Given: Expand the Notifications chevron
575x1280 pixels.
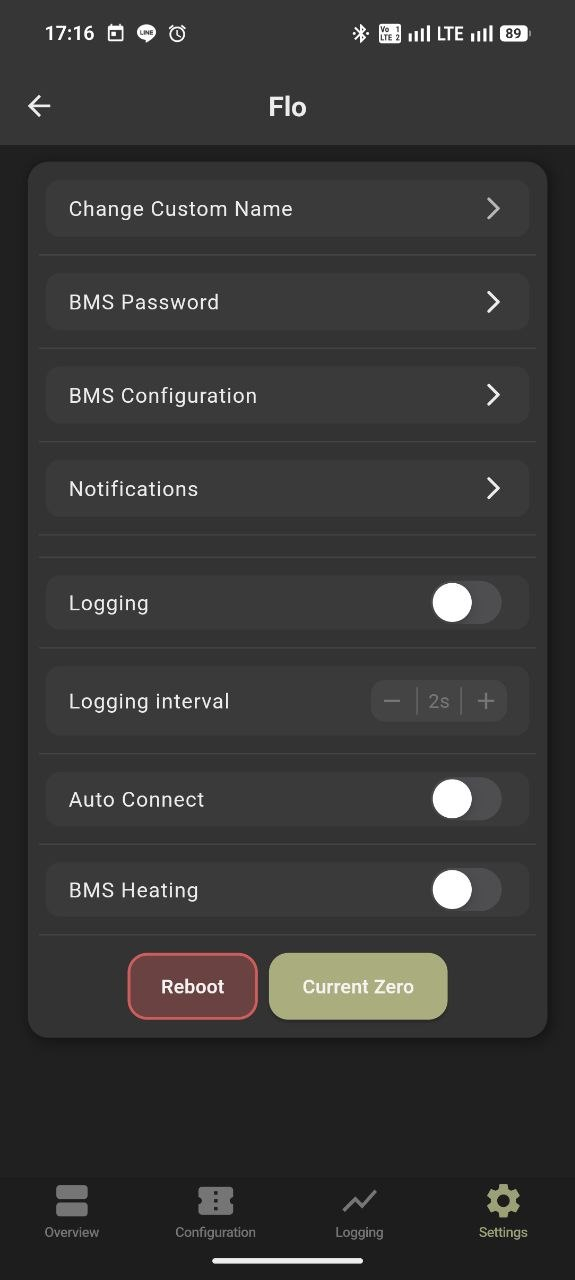Looking at the screenshot, I should 493,488.
